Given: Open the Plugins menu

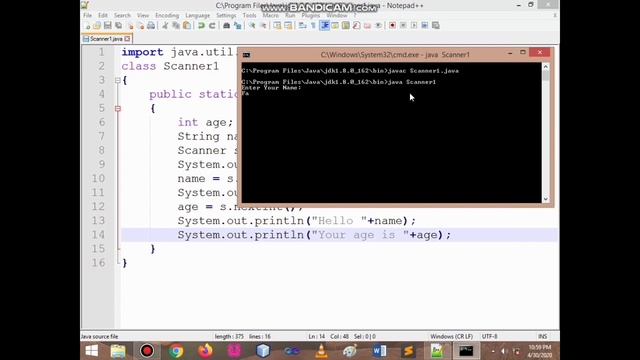Looking at the screenshot, I should (311, 16).
